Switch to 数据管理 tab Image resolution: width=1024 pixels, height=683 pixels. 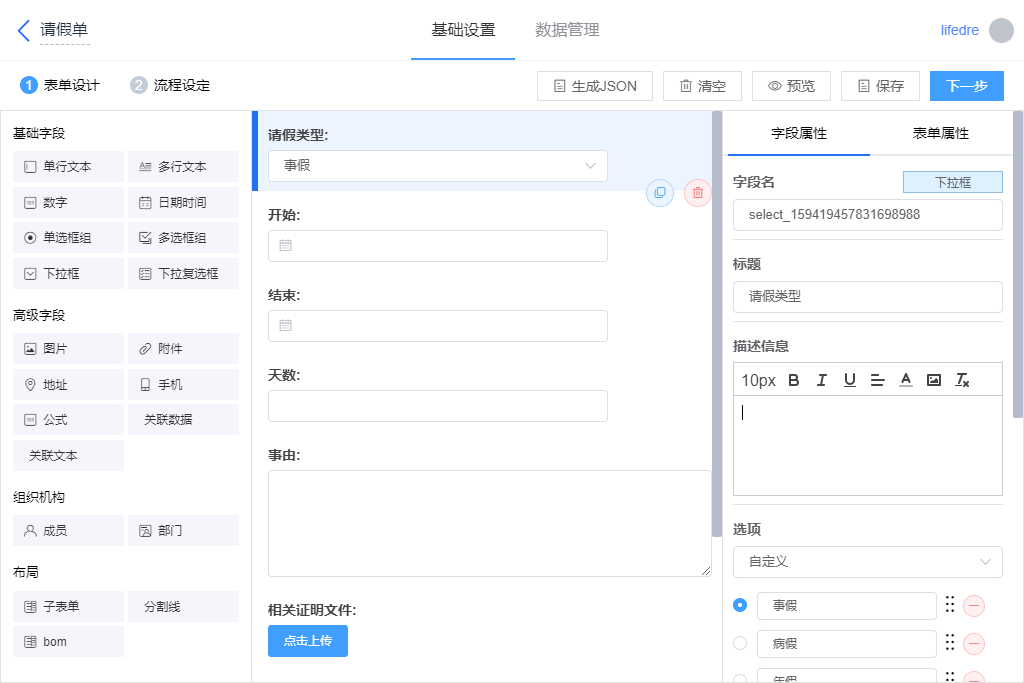[x=567, y=30]
